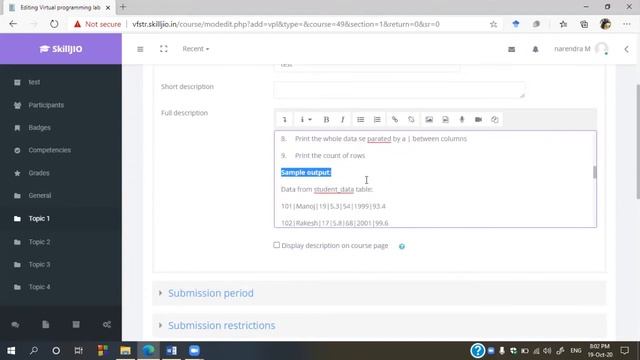Open the Recent dropdown menu
The width and height of the screenshot is (640, 360).
pyautogui.click(x=196, y=49)
